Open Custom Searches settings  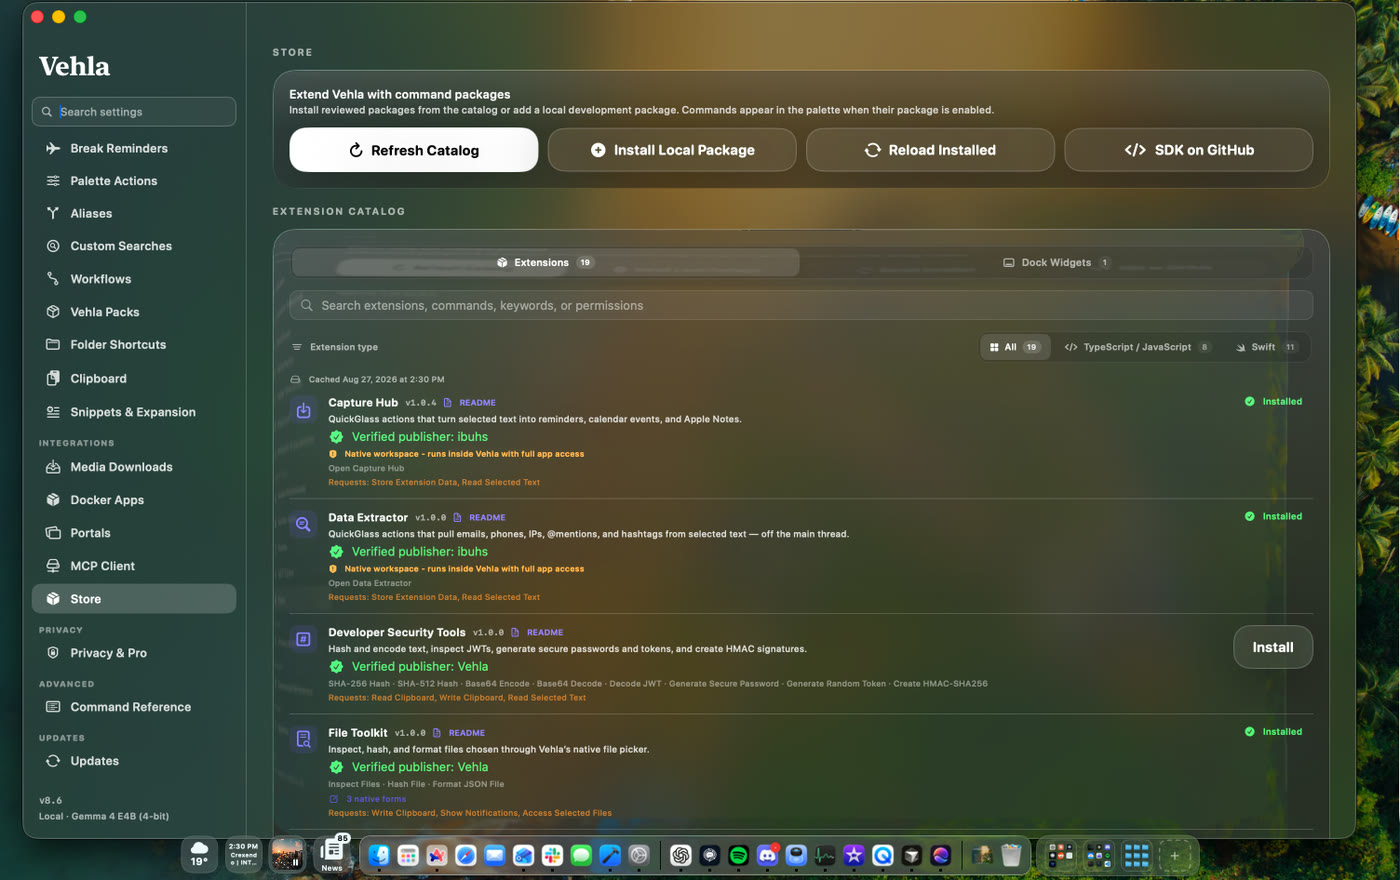134,246
